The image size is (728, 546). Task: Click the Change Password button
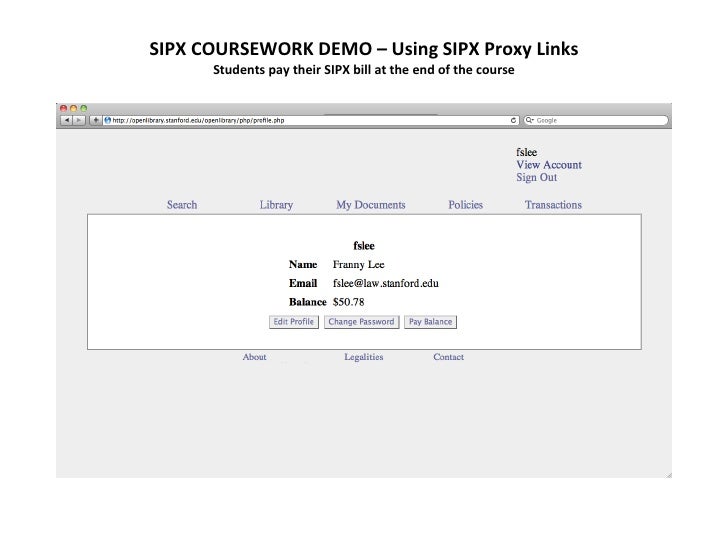pyautogui.click(x=361, y=322)
